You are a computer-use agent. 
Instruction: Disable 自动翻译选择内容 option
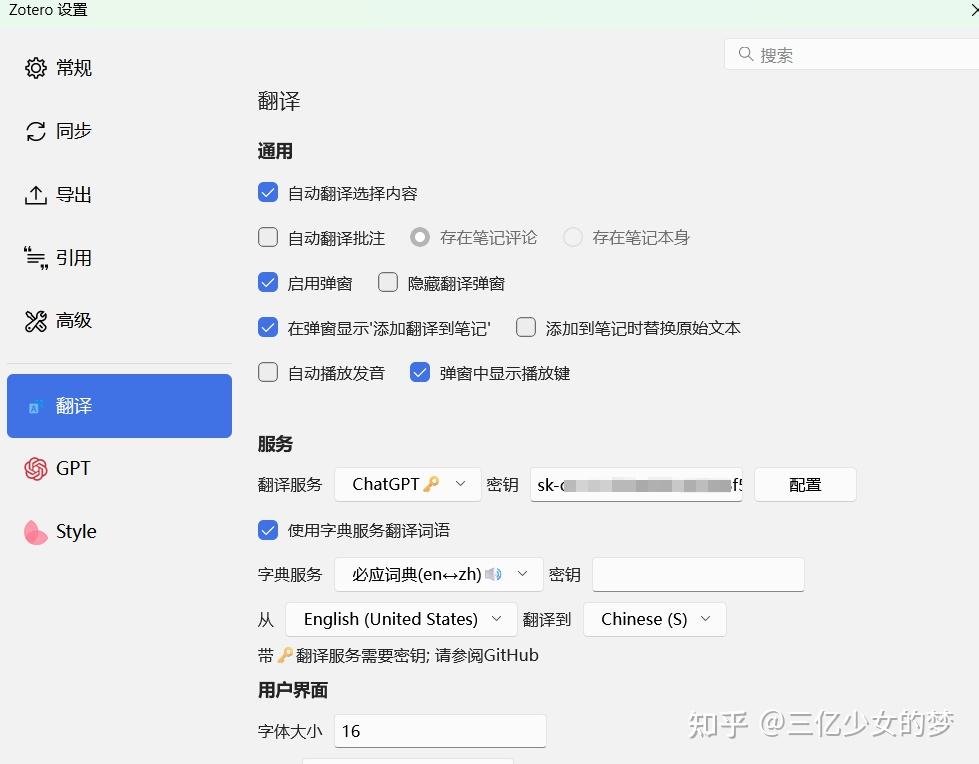(x=267, y=193)
